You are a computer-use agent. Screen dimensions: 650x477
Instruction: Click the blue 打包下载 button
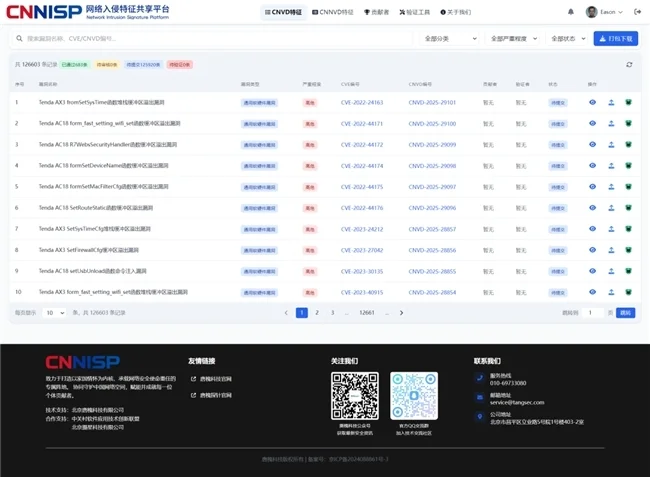click(615, 39)
